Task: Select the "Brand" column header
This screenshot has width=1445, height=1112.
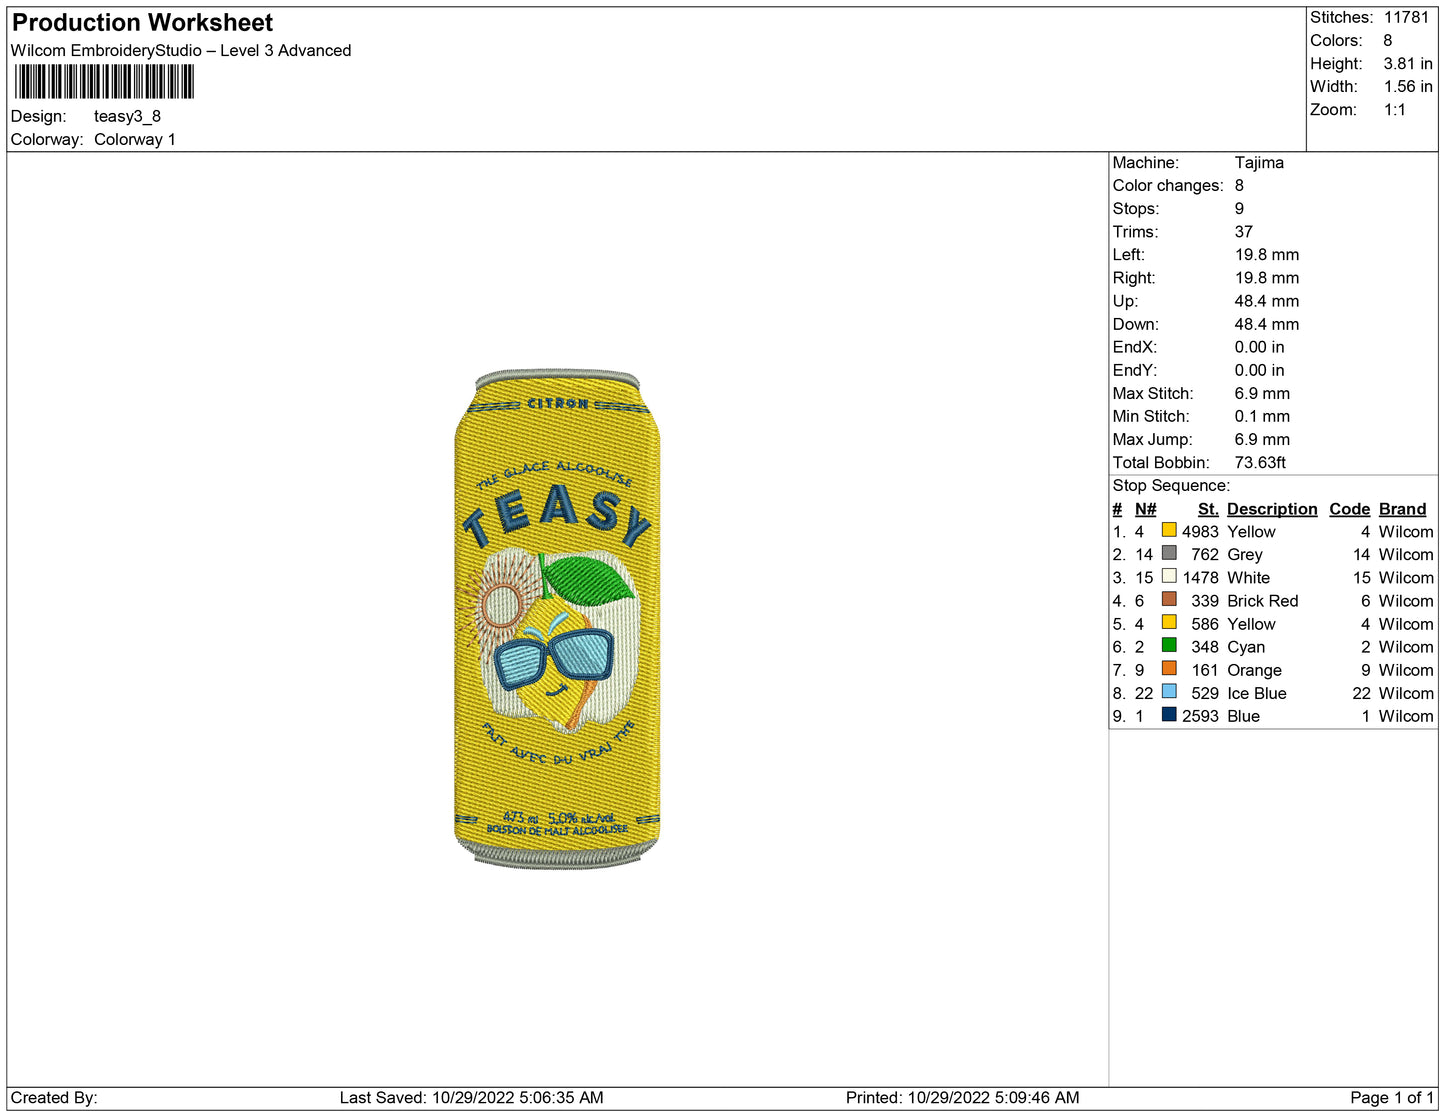Action: 1402,508
